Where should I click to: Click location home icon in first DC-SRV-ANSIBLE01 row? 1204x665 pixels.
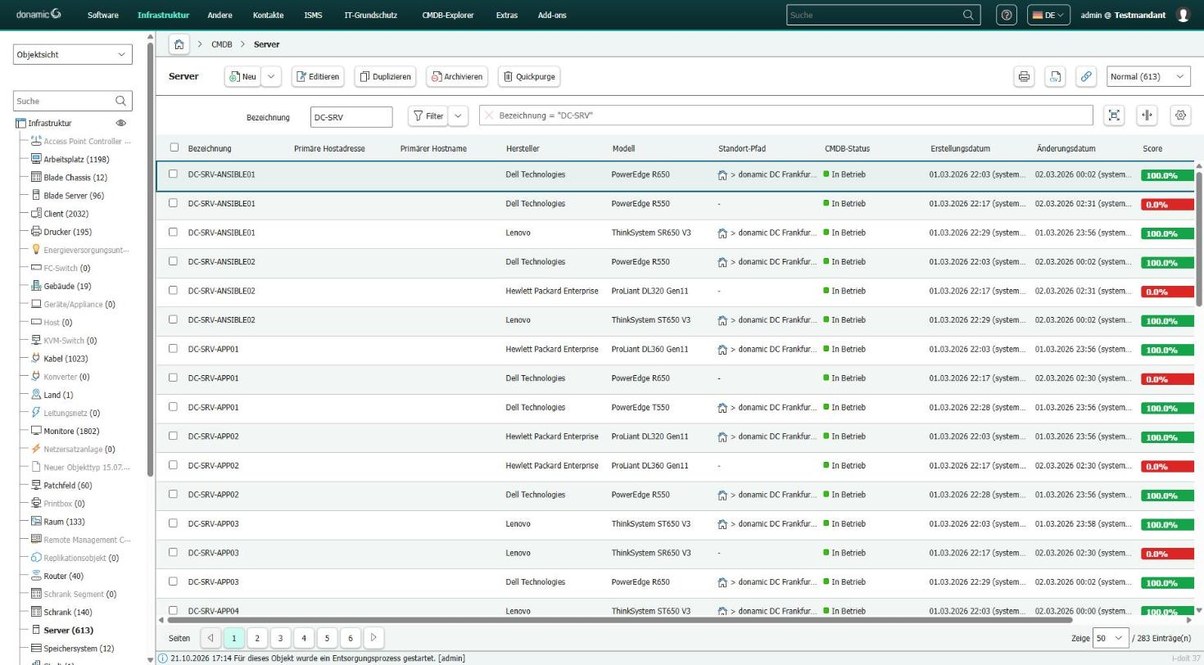(x=722, y=175)
